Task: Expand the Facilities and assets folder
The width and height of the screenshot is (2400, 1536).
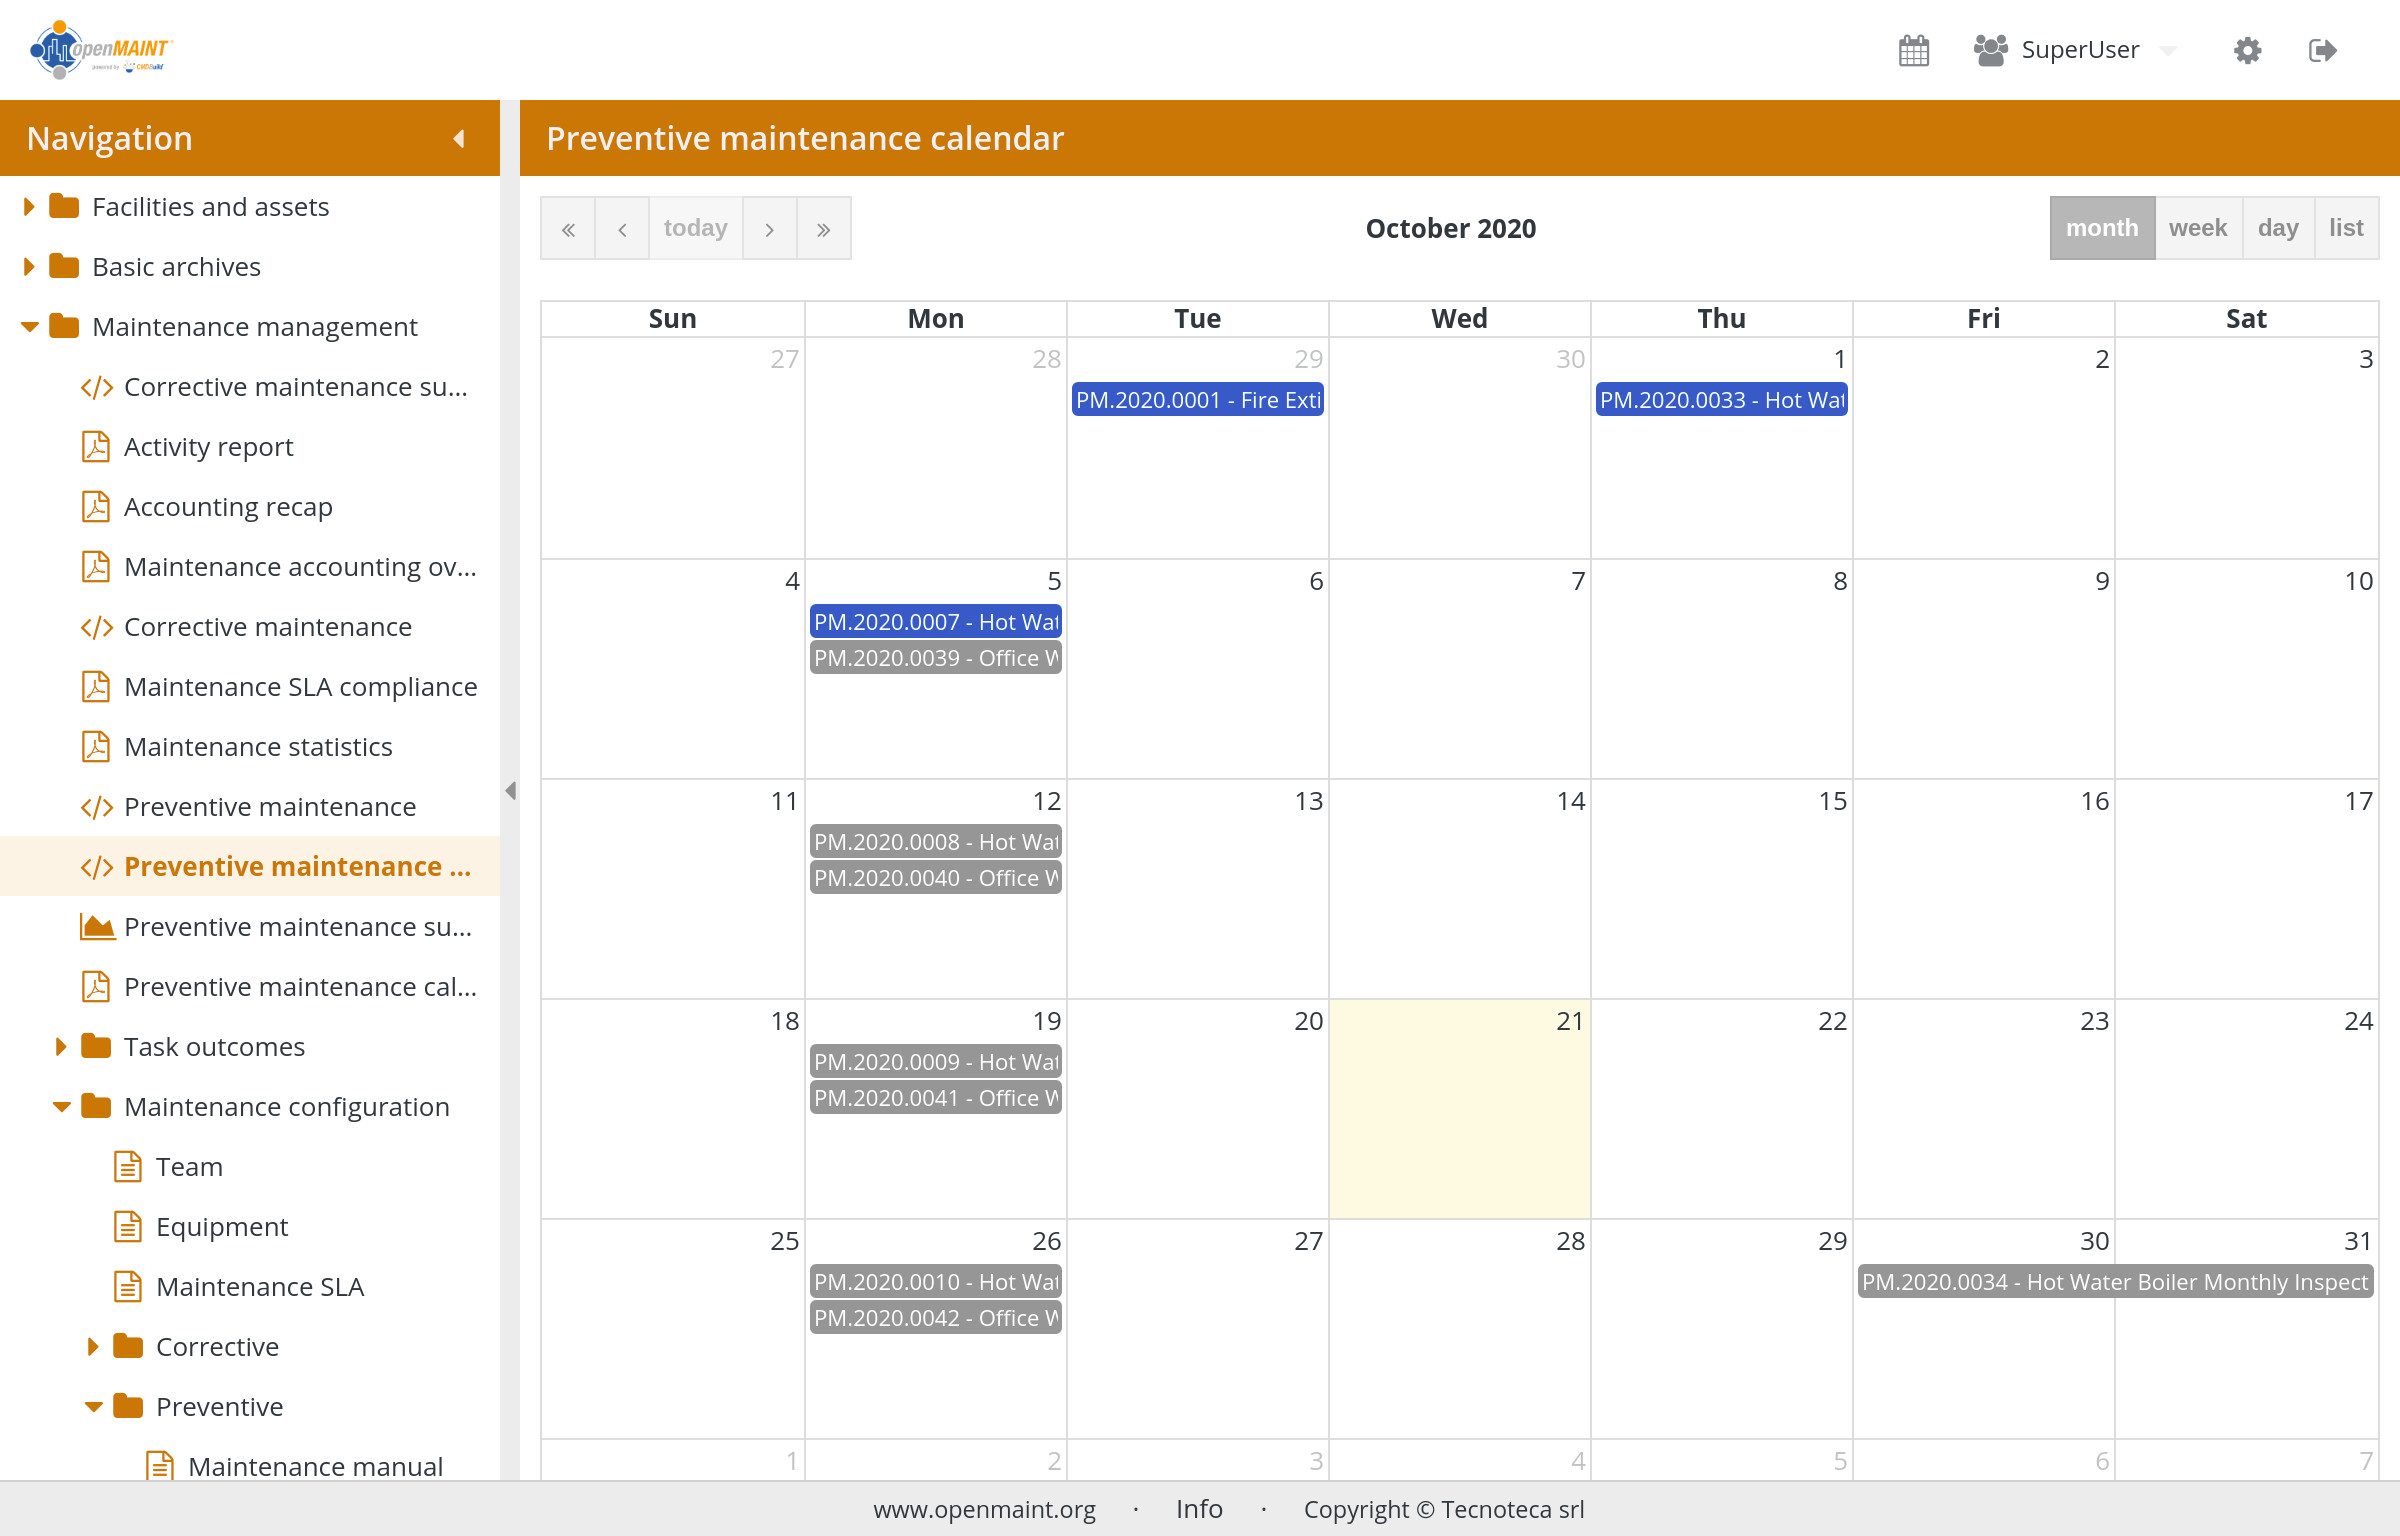Action: (29, 207)
